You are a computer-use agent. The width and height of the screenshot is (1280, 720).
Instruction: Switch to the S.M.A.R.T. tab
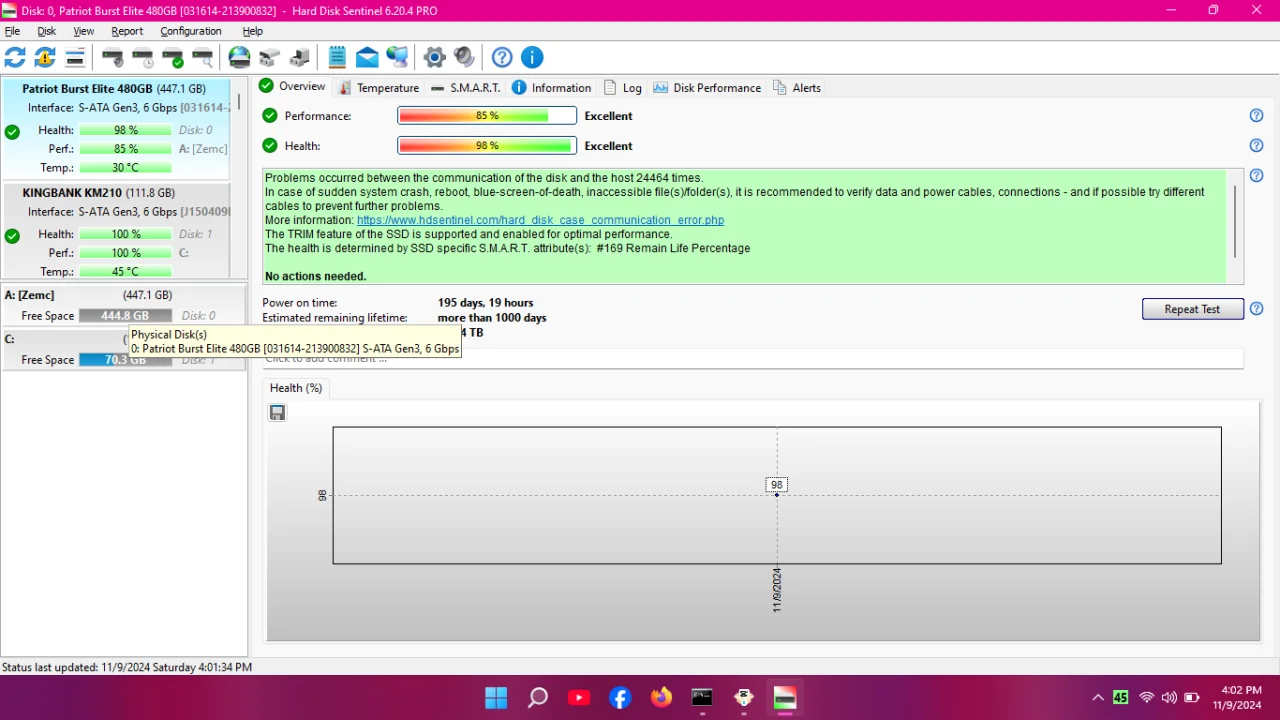465,88
